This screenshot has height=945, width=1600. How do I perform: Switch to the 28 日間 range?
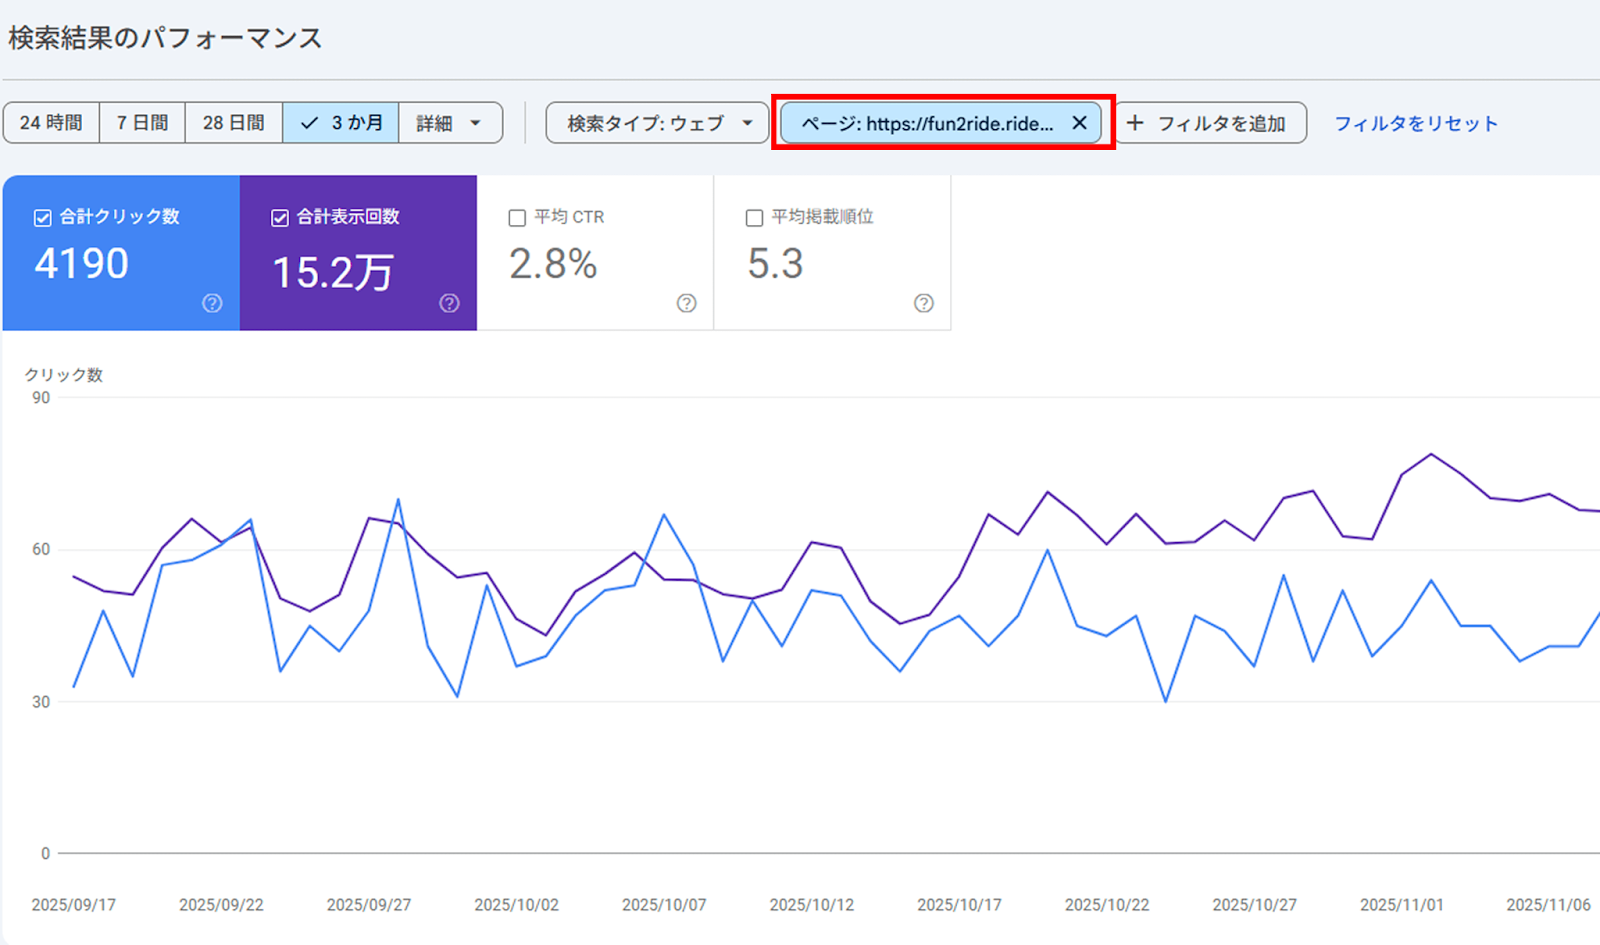coord(233,123)
